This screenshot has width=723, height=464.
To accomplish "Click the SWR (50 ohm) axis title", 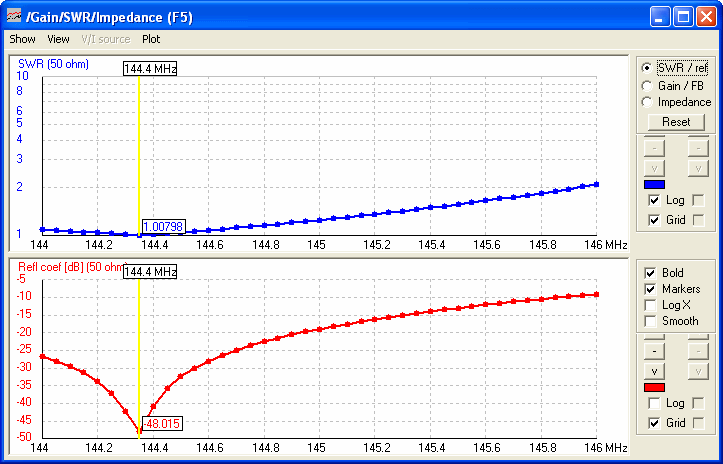I will [x=53, y=64].
